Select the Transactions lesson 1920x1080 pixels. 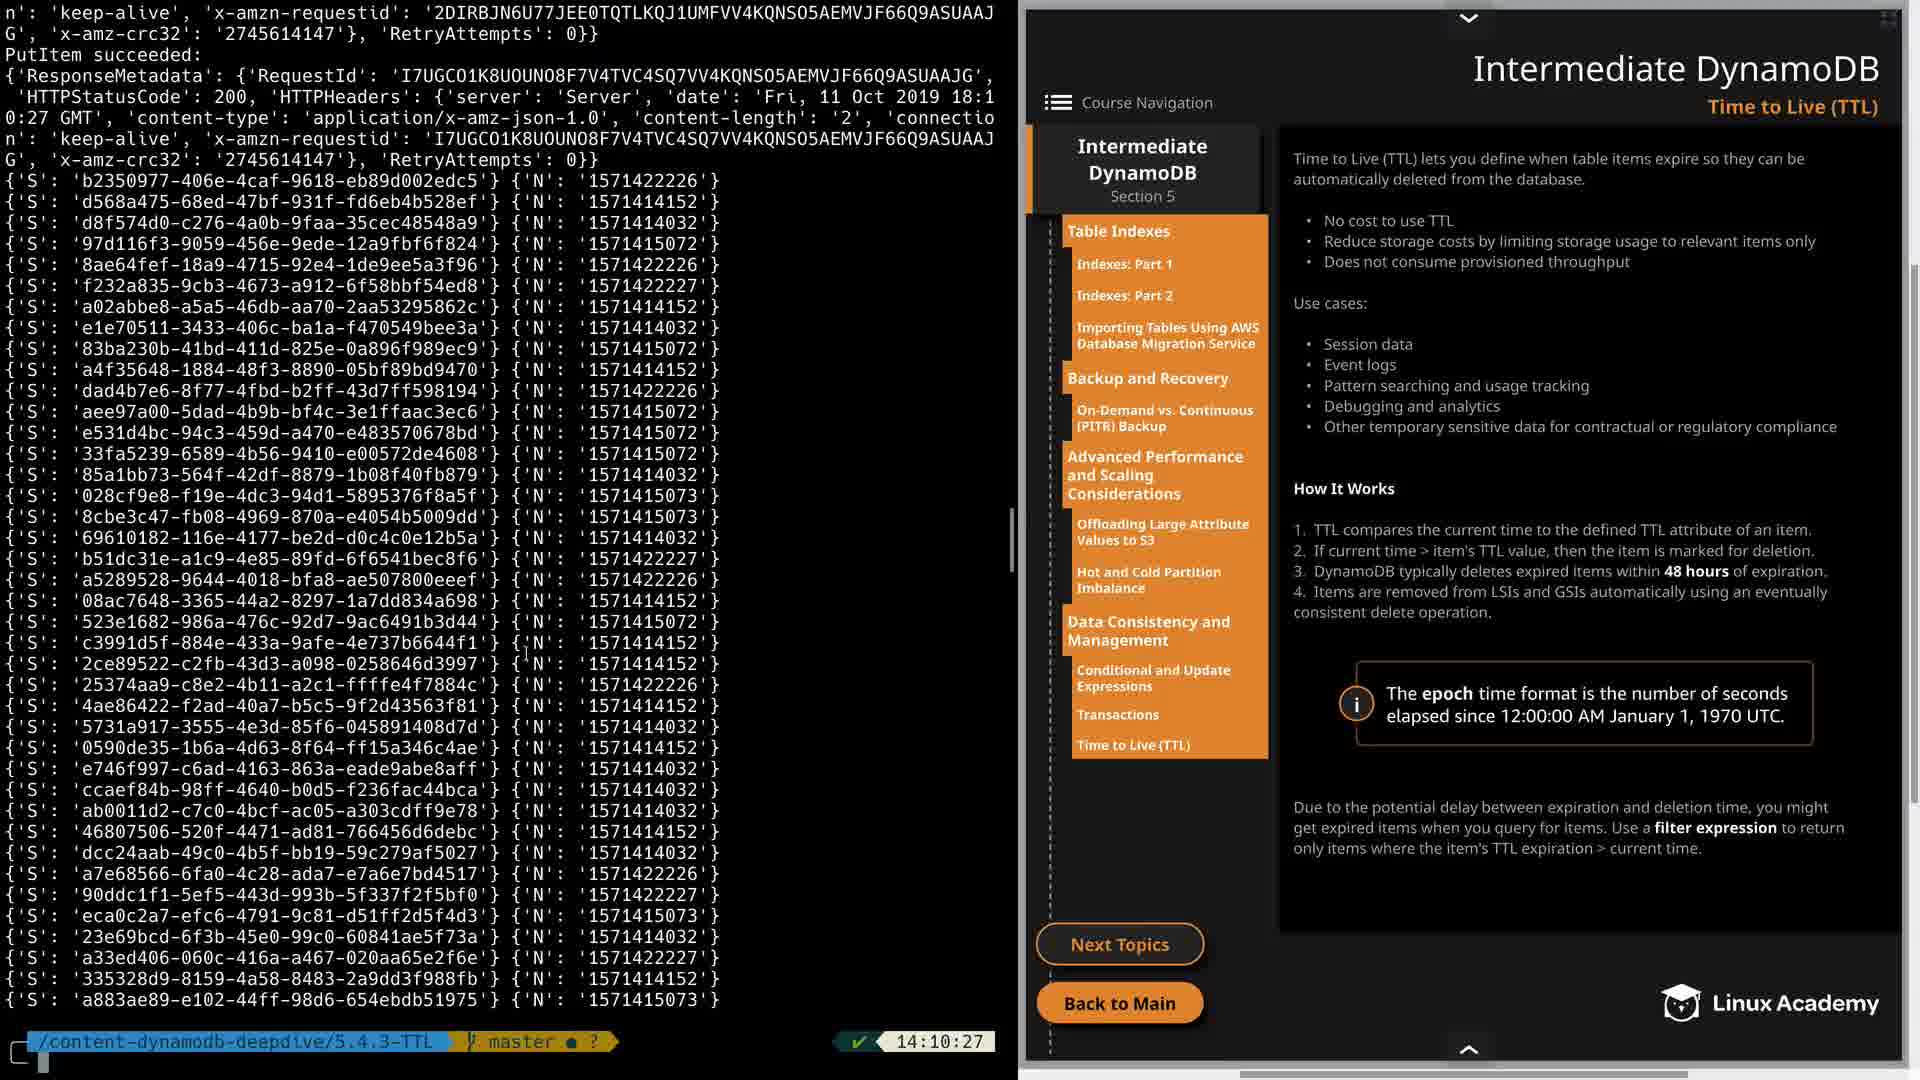tap(1117, 715)
